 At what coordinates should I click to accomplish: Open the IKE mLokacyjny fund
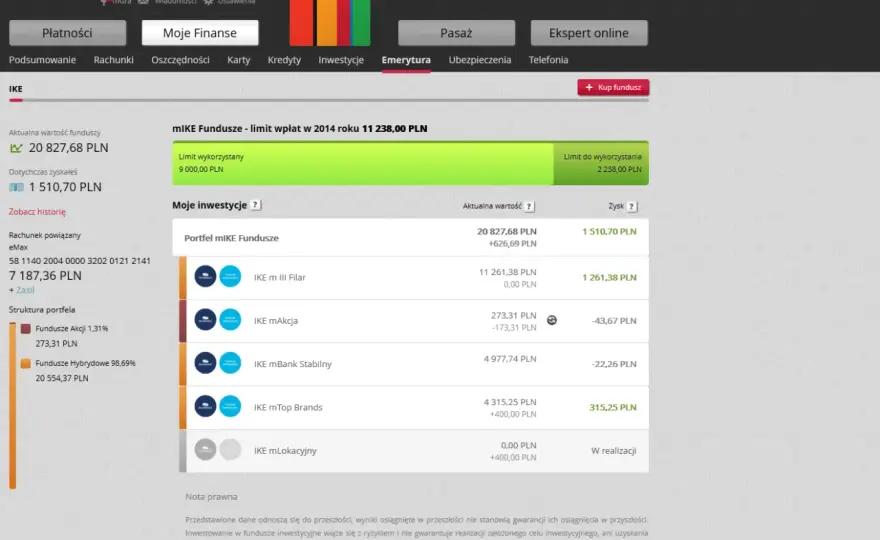click(x=414, y=451)
